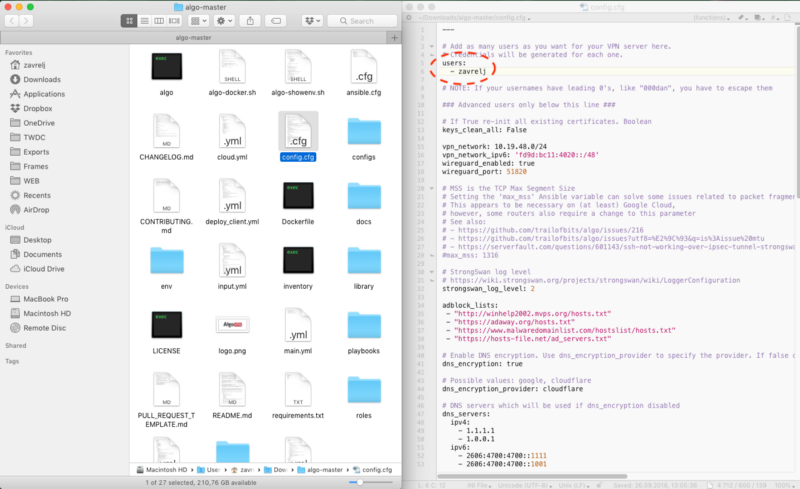Select the cloud.yml file icon
Image resolution: width=800 pixels, height=489 pixels.
232,132
